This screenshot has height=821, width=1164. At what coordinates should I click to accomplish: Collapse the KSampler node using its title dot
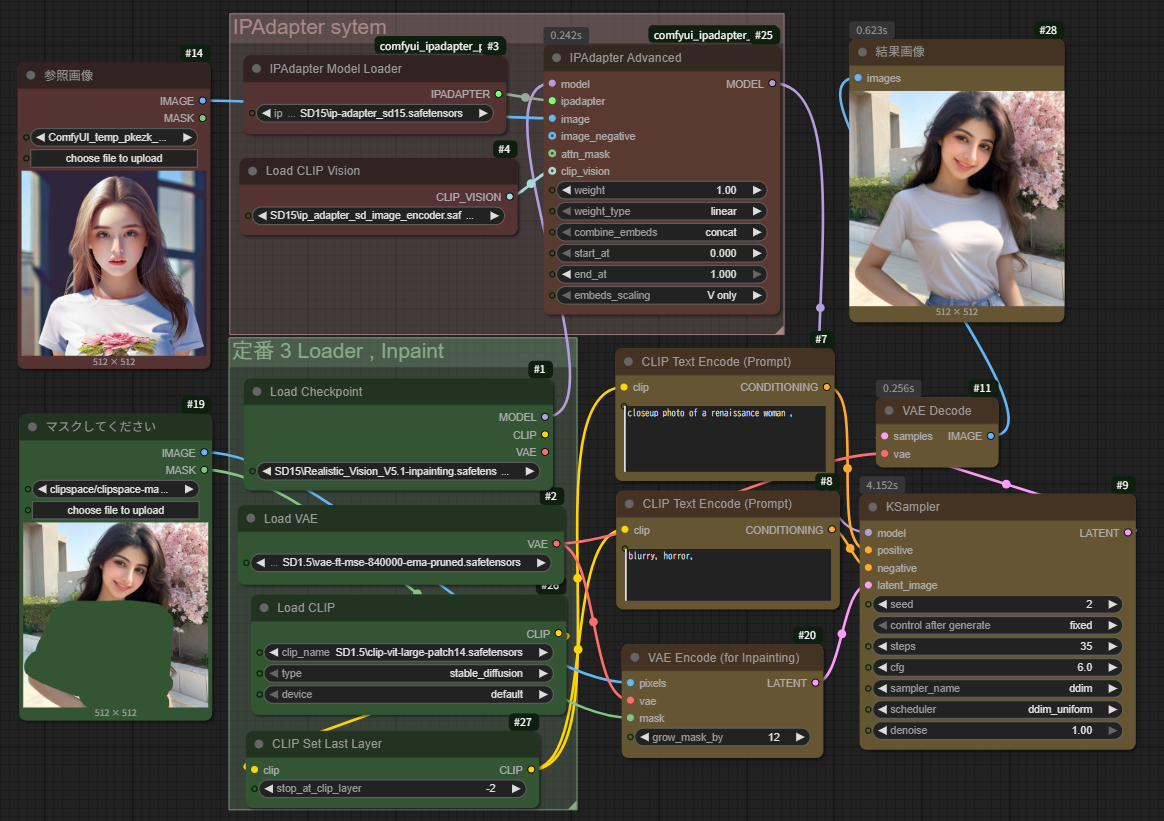(x=873, y=507)
